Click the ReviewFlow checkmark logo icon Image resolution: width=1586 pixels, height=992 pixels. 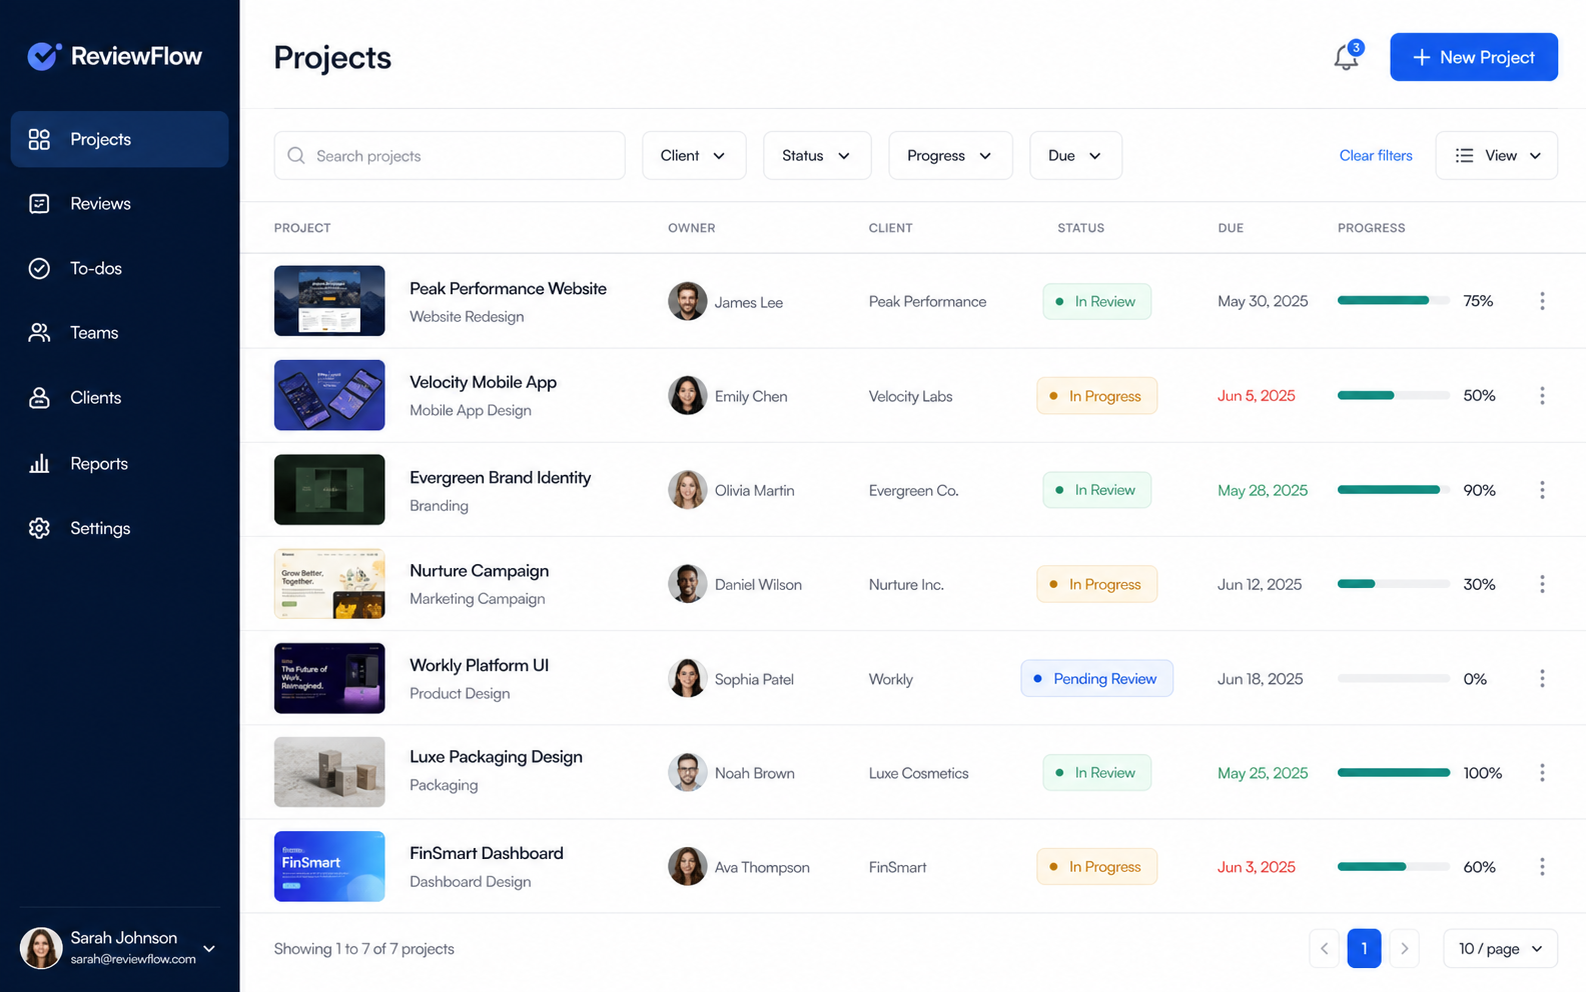(x=43, y=56)
